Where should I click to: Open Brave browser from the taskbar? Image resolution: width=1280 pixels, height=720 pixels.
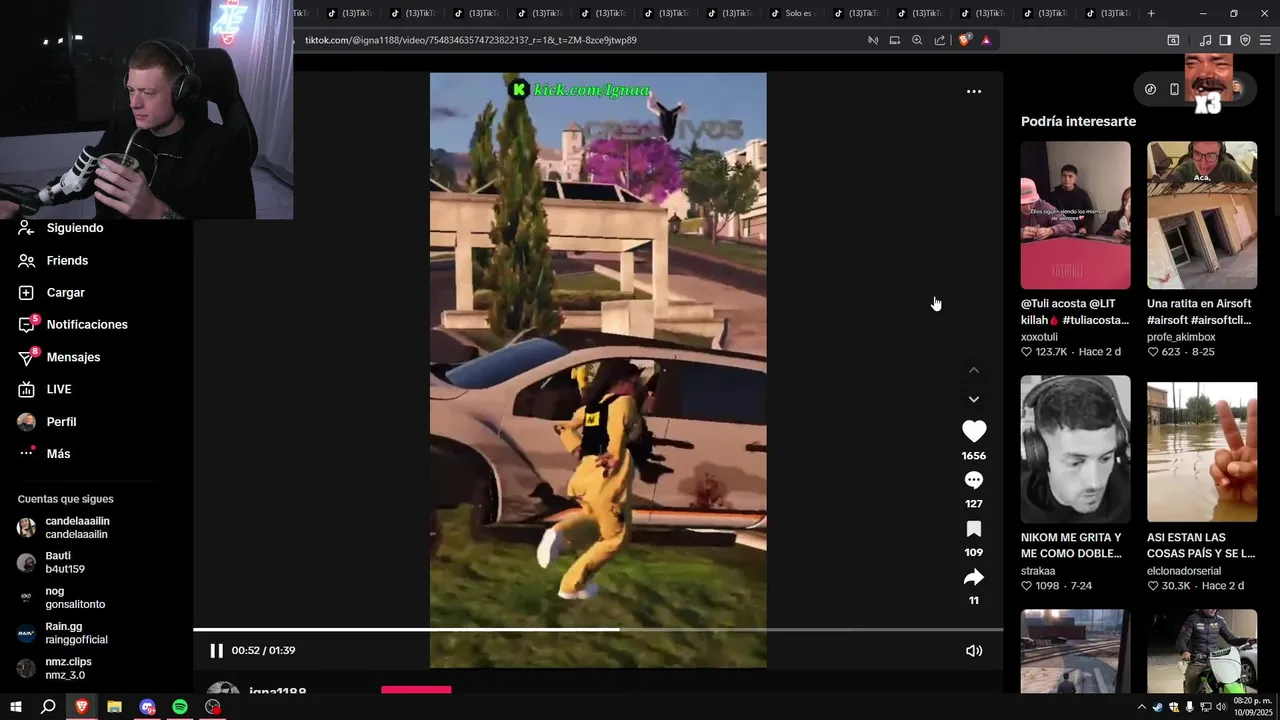81,707
